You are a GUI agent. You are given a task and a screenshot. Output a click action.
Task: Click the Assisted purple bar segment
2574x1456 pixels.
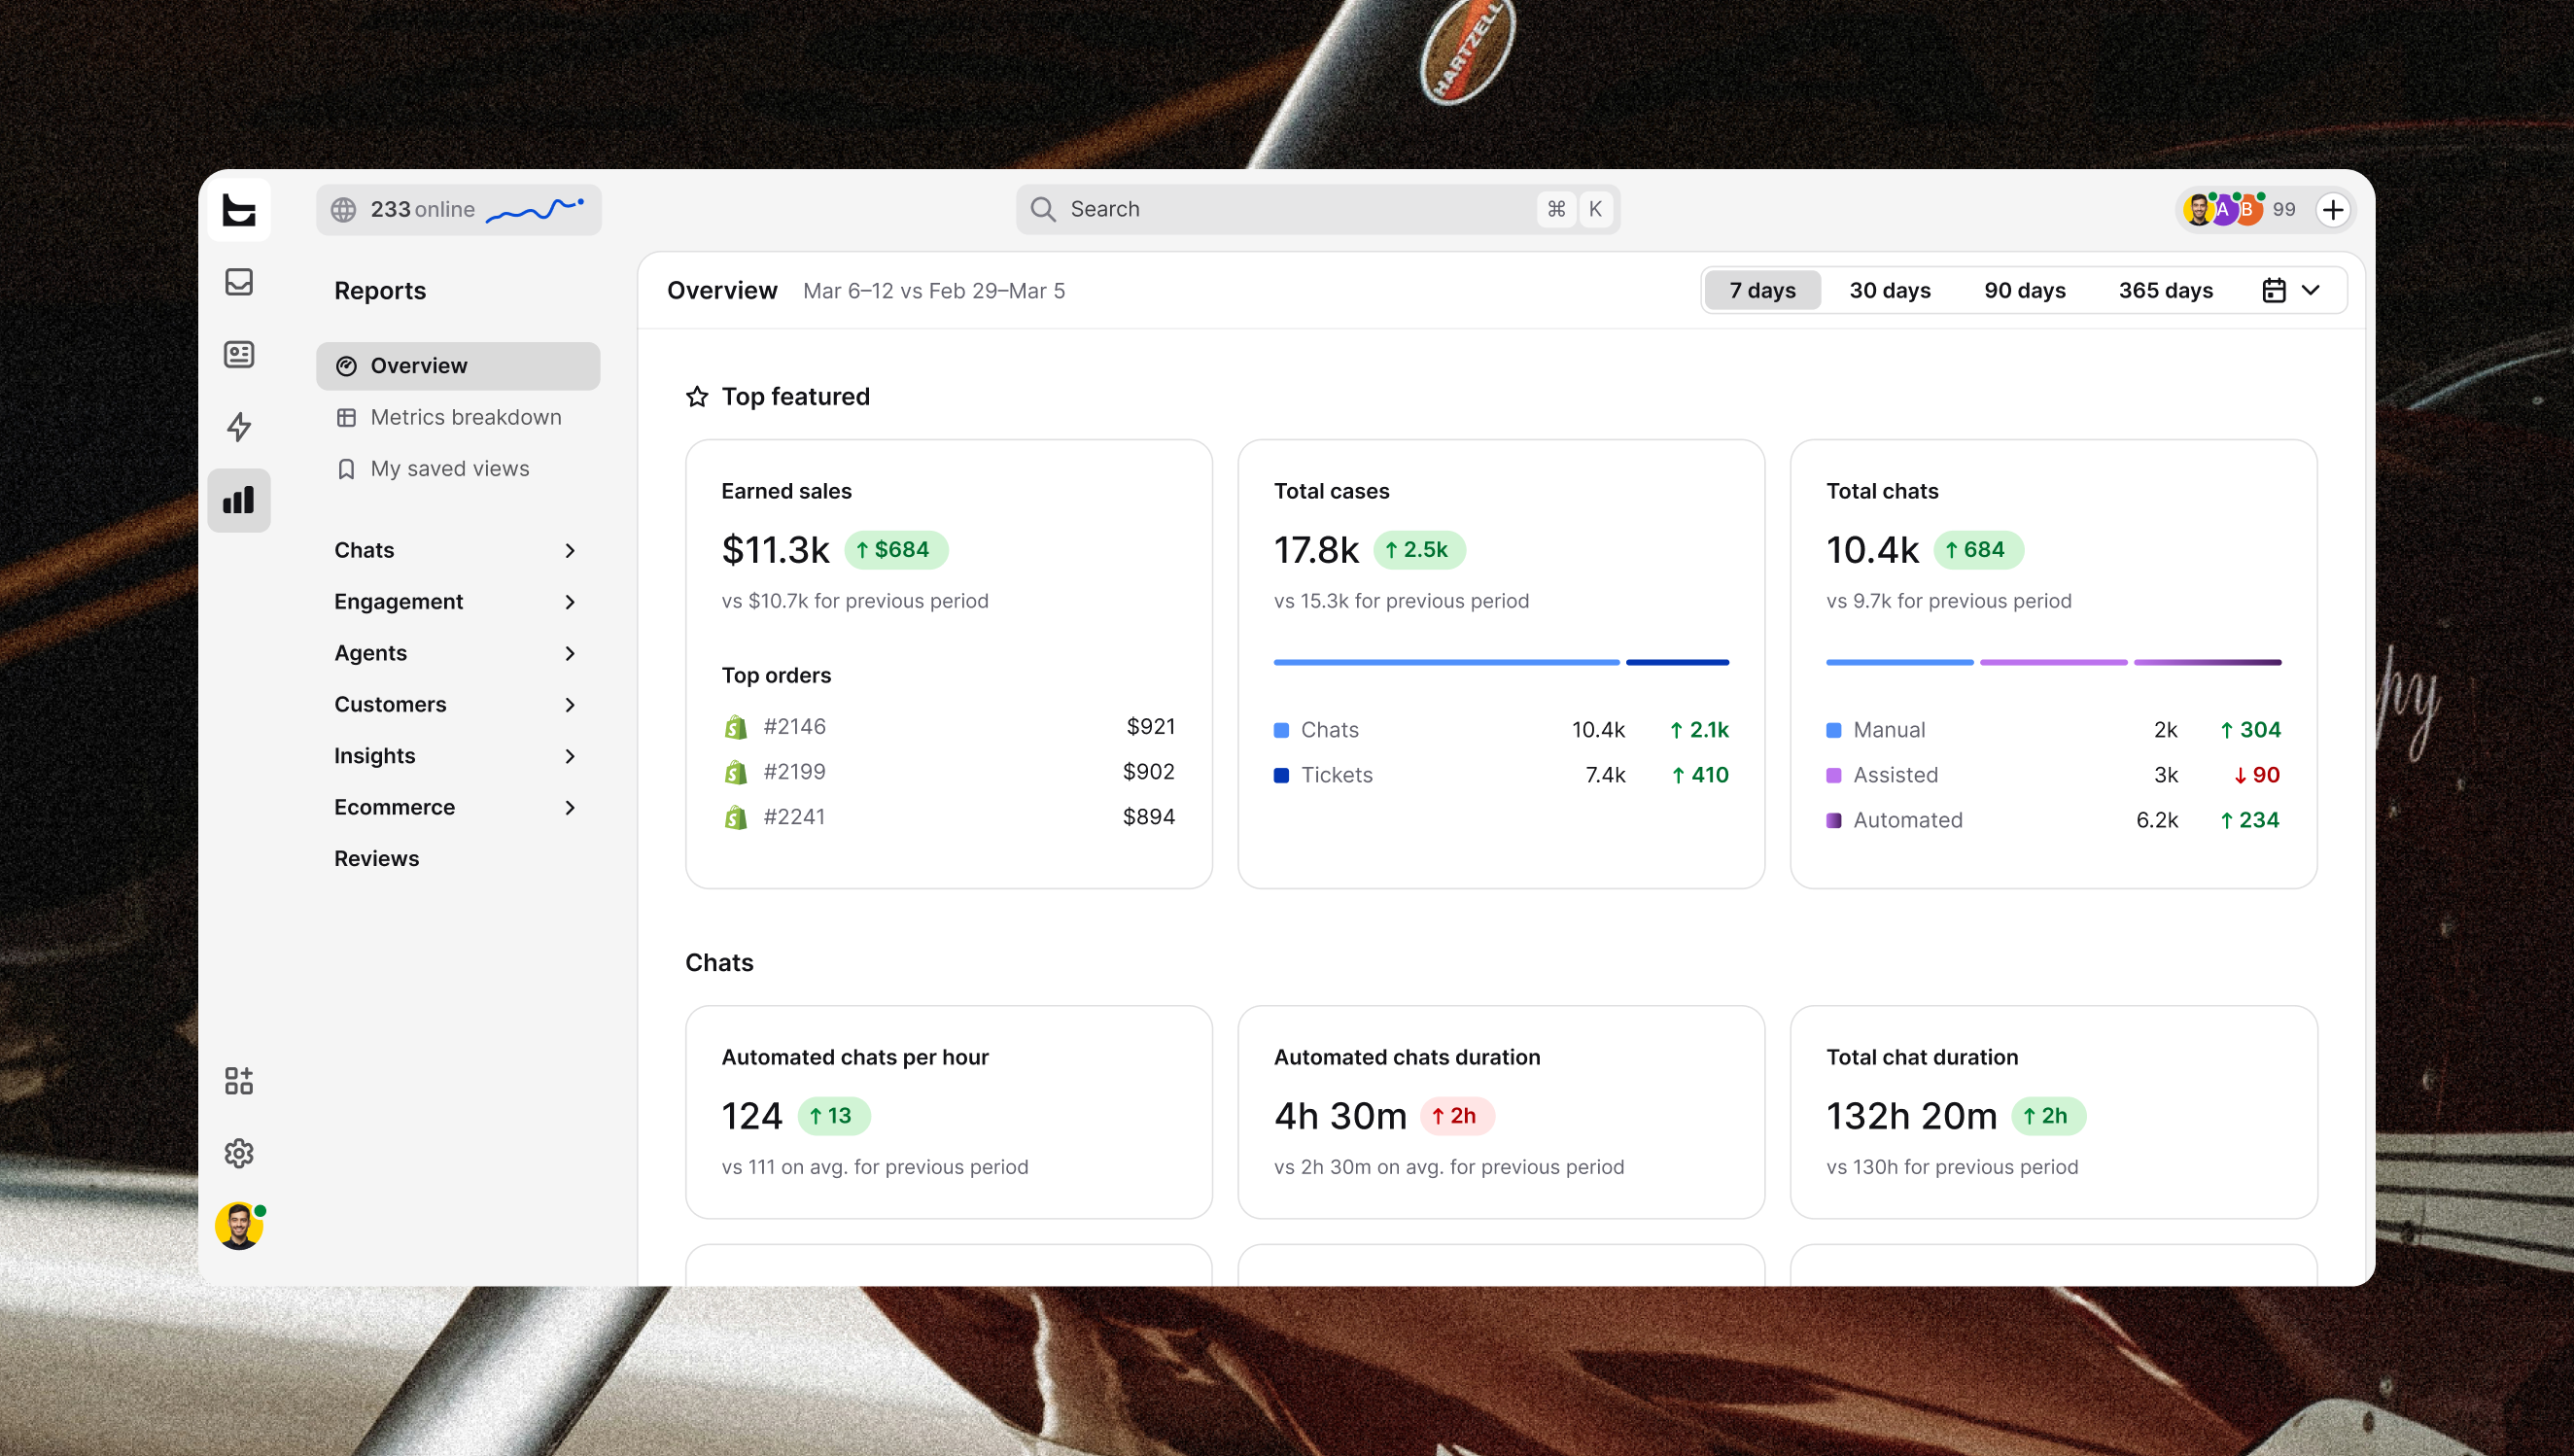click(2053, 663)
